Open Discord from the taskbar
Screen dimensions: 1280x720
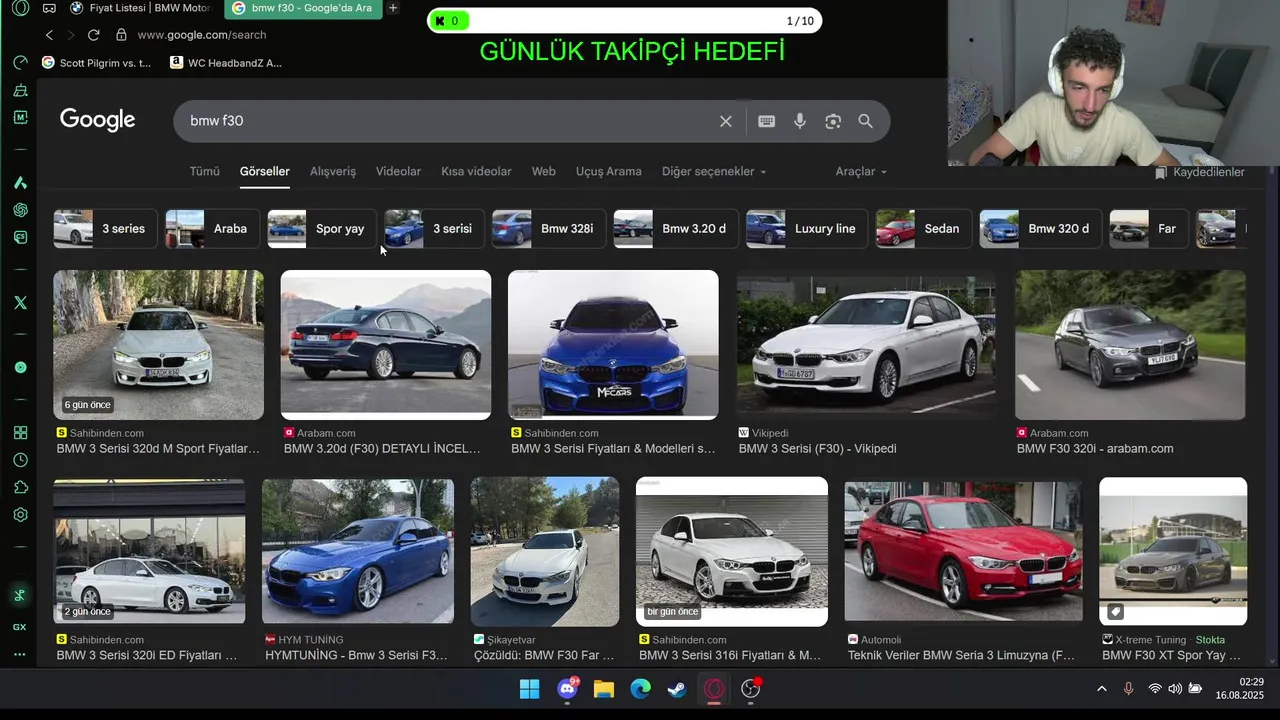568,689
